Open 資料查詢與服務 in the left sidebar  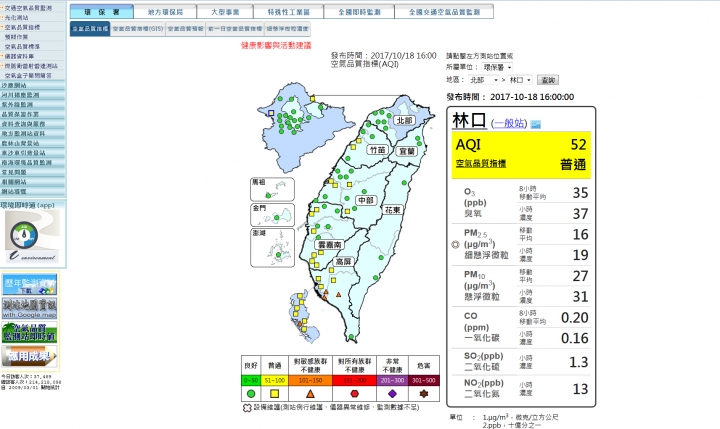click(23, 124)
